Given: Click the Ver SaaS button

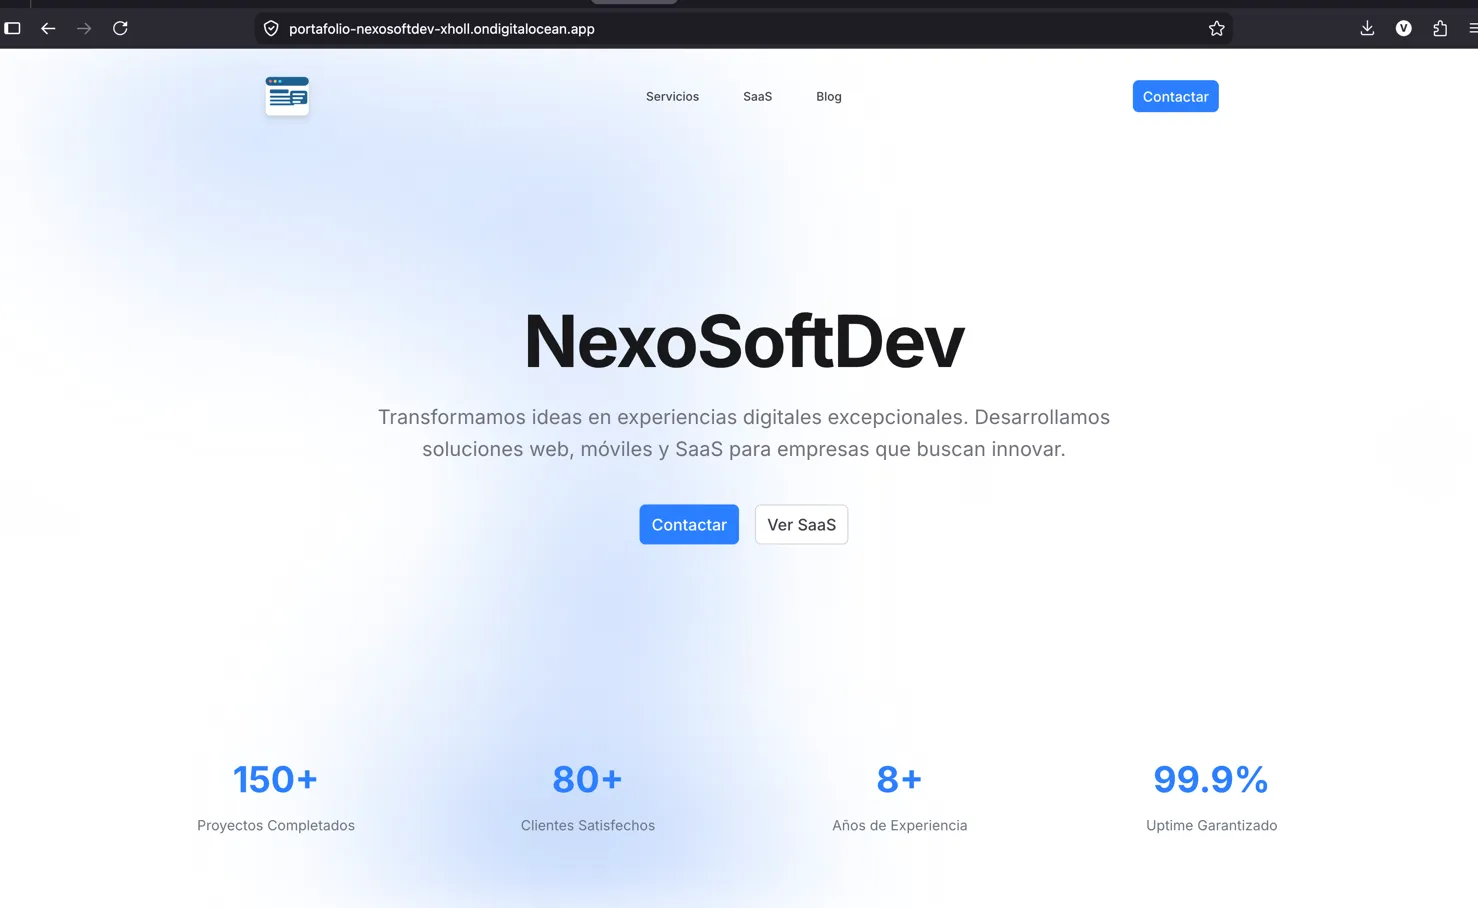Looking at the screenshot, I should point(801,524).
